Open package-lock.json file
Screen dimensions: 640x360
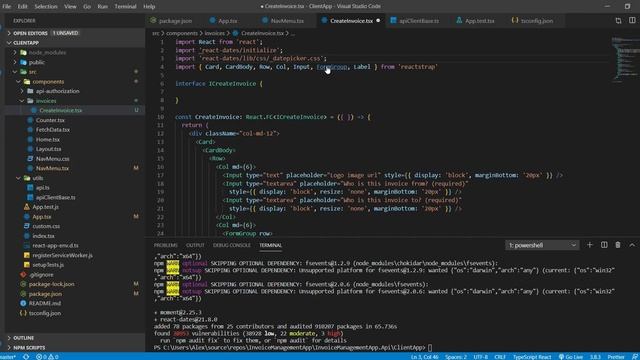tap(51, 284)
